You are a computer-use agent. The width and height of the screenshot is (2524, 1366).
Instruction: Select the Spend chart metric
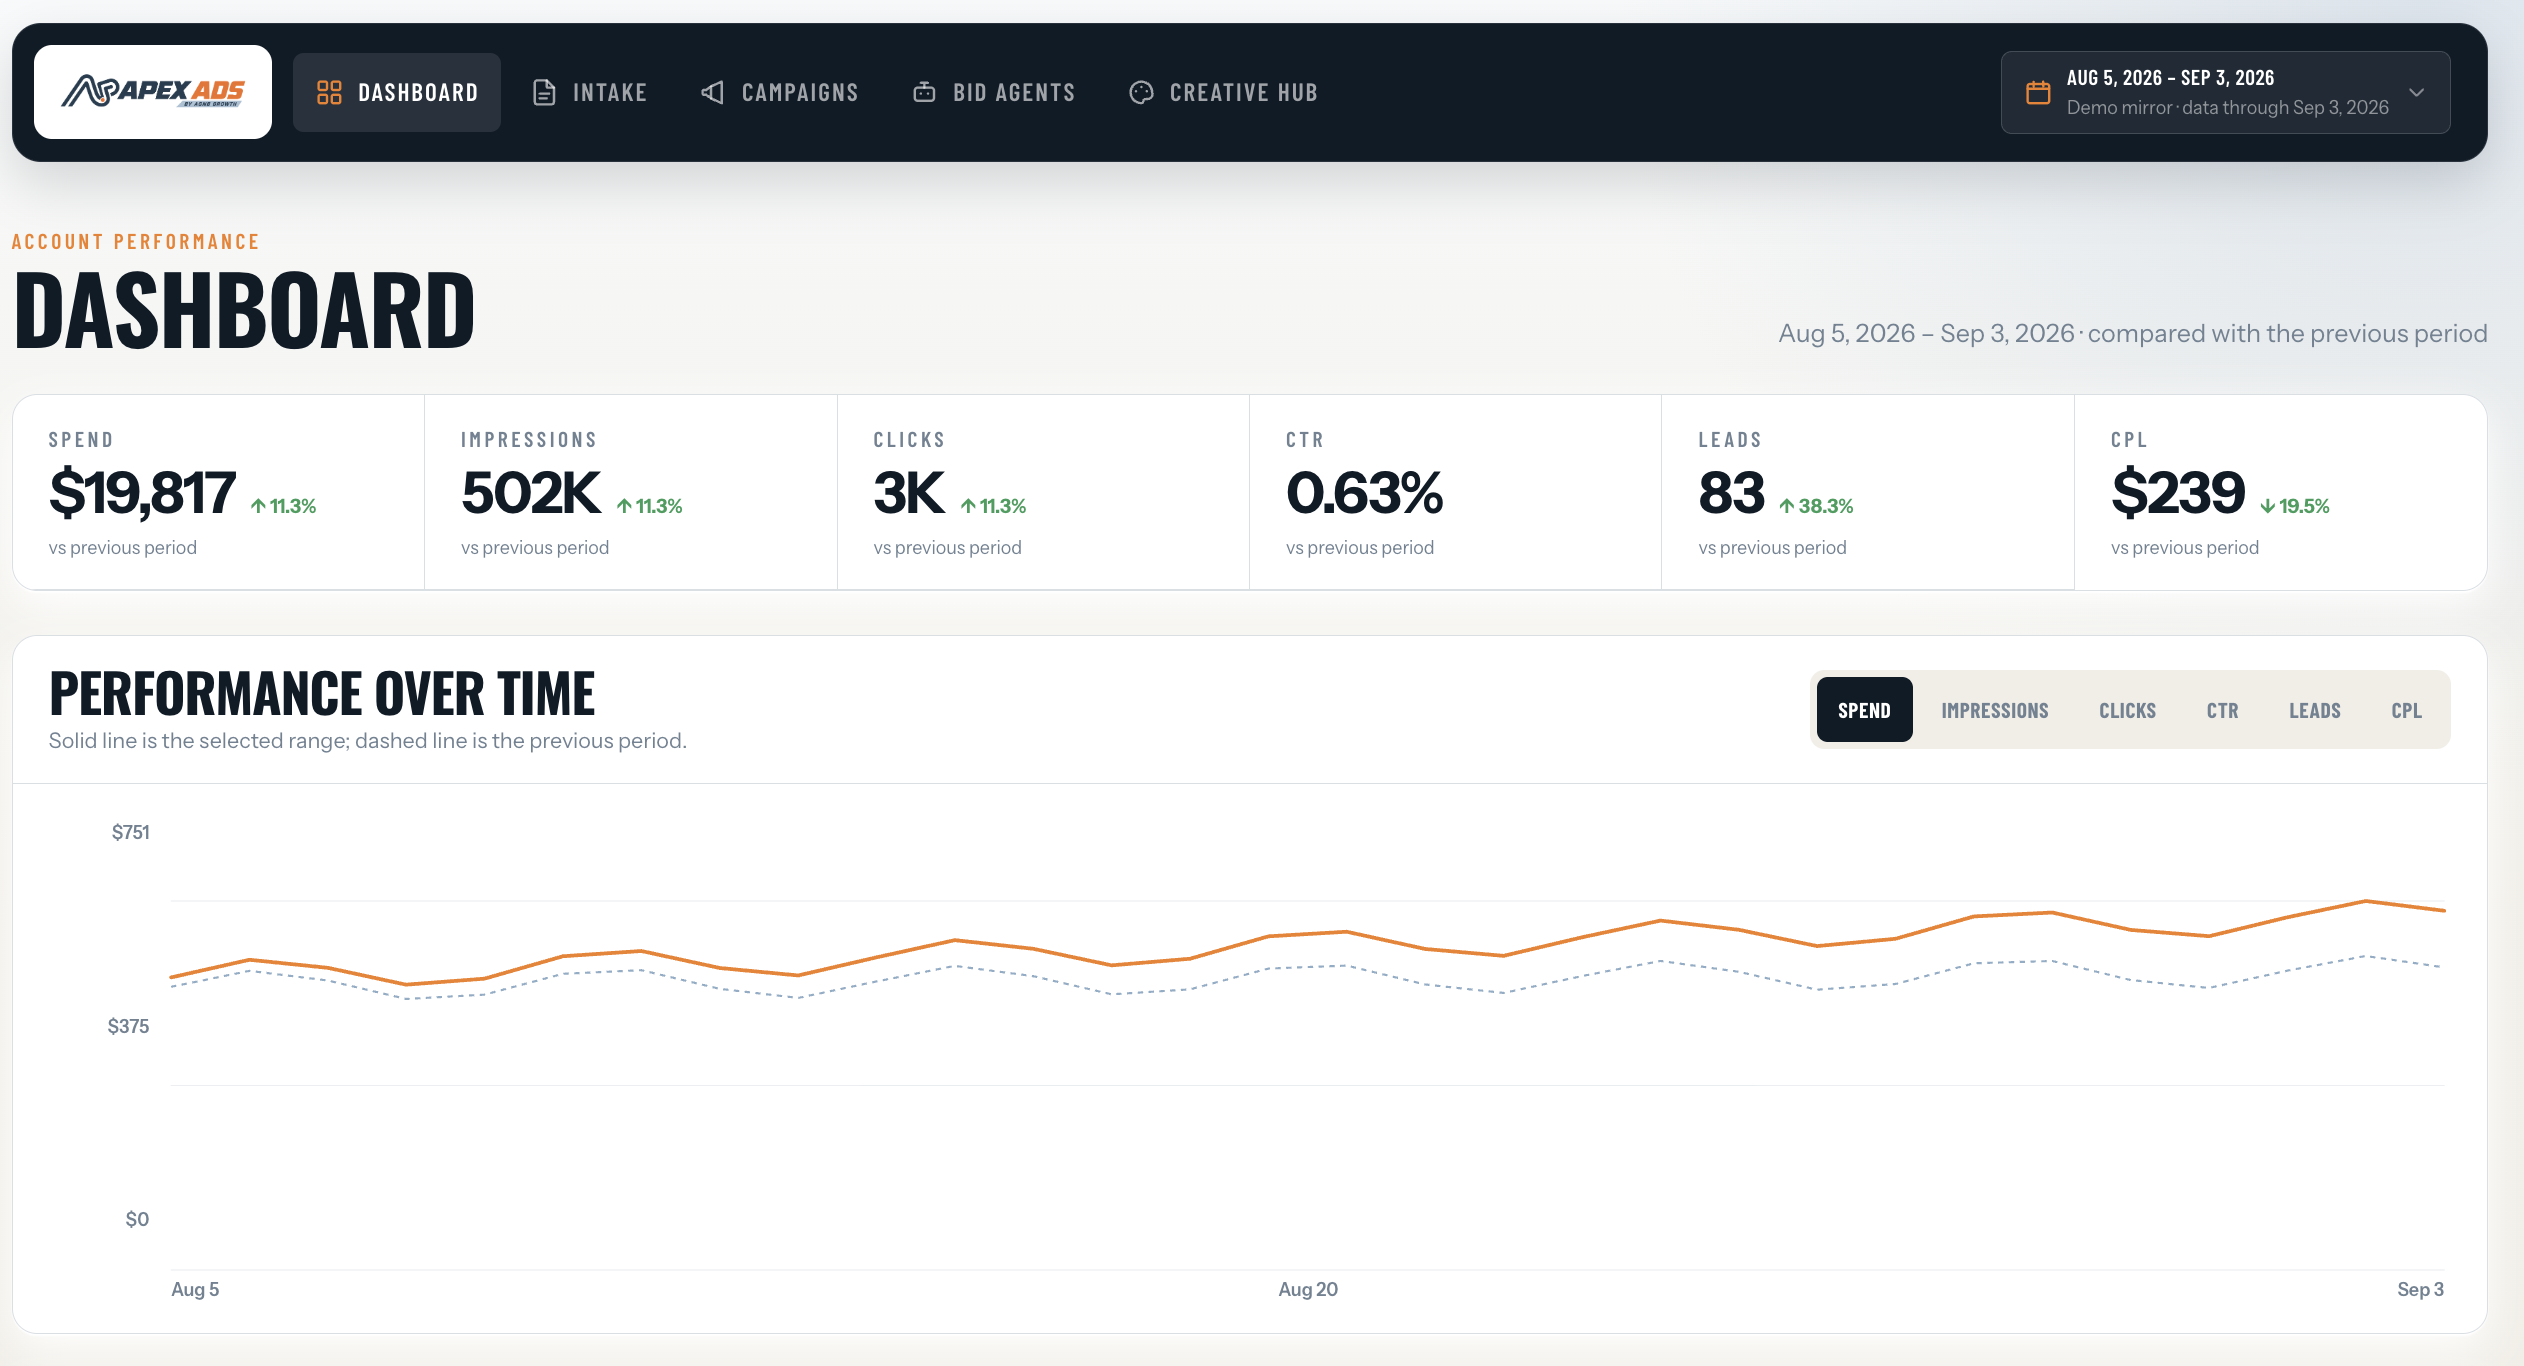click(1864, 710)
